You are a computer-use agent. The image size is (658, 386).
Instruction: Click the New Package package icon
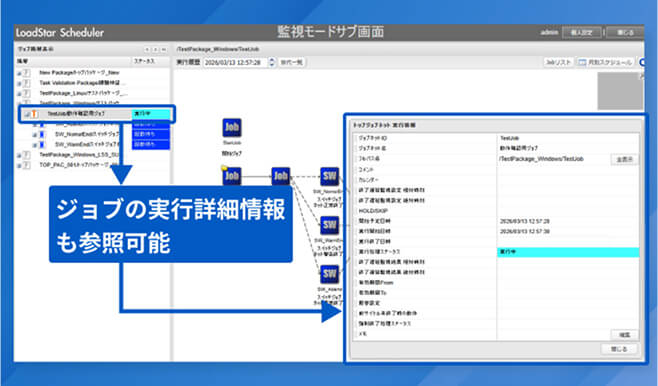tap(26, 73)
